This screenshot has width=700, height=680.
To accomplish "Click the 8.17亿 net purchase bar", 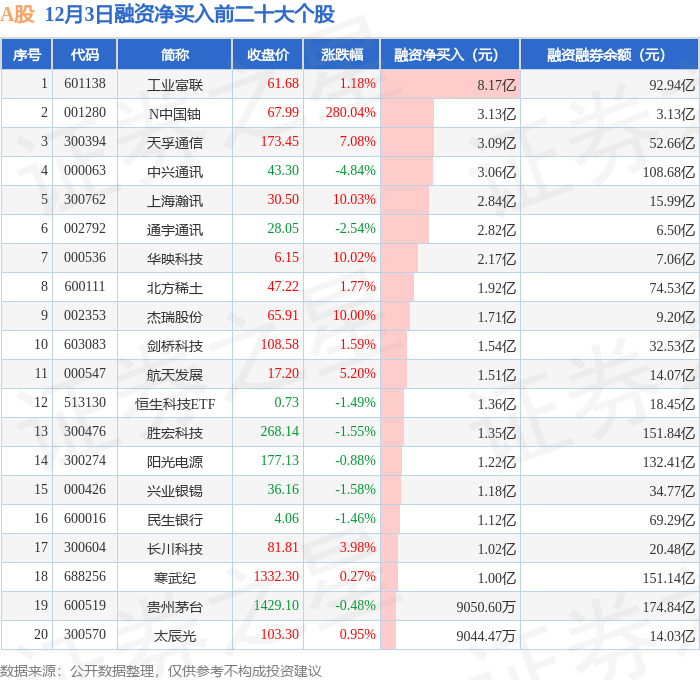I will tap(450, 84).
